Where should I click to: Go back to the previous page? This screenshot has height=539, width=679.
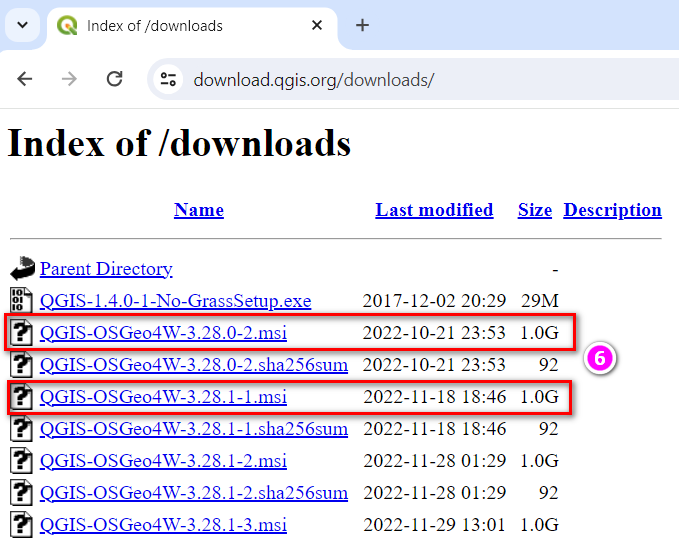[x=25, y=79]
